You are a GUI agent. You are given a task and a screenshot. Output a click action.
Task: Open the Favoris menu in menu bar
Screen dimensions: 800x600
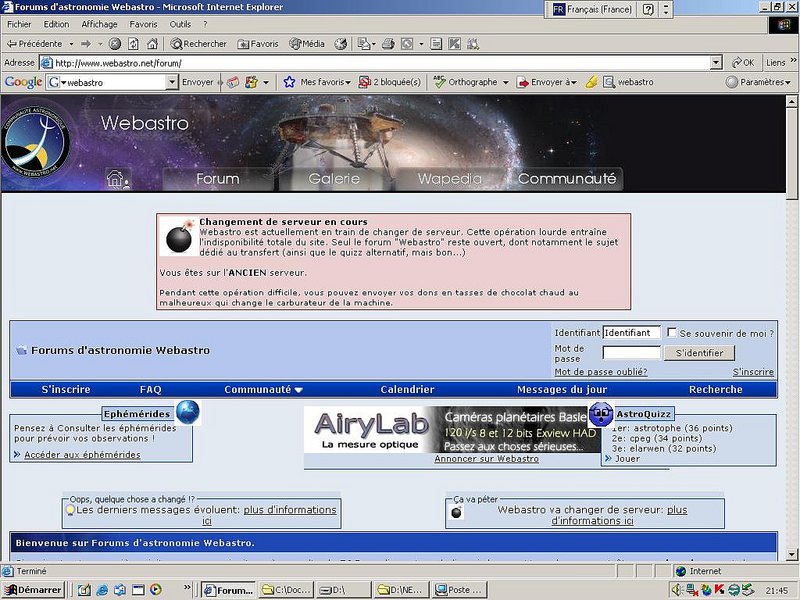tap(143, 24)
